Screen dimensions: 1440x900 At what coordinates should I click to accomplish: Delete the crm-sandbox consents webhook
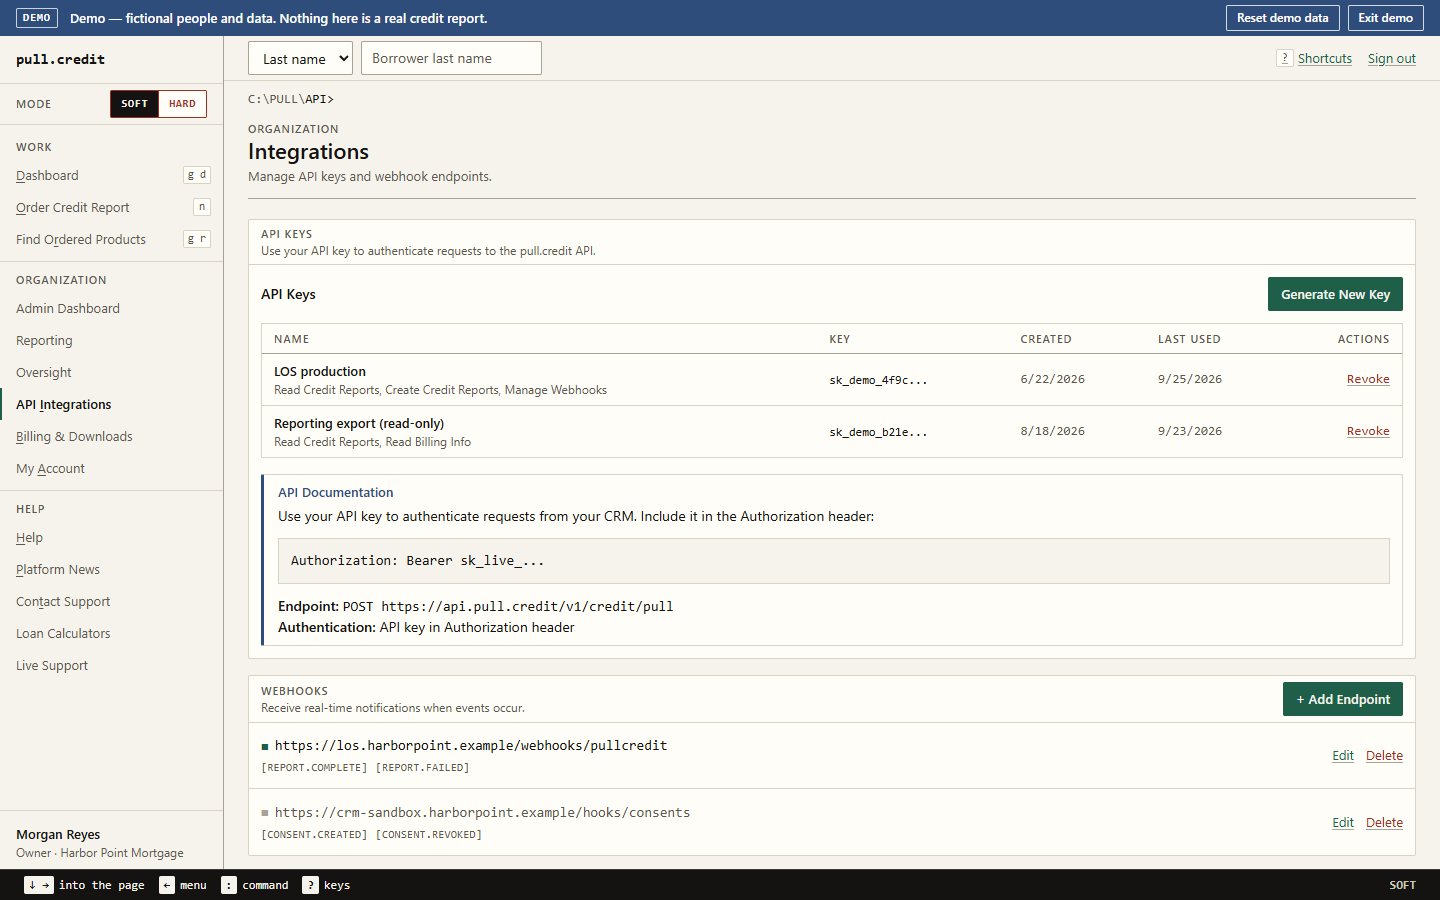coord(1384,823)
